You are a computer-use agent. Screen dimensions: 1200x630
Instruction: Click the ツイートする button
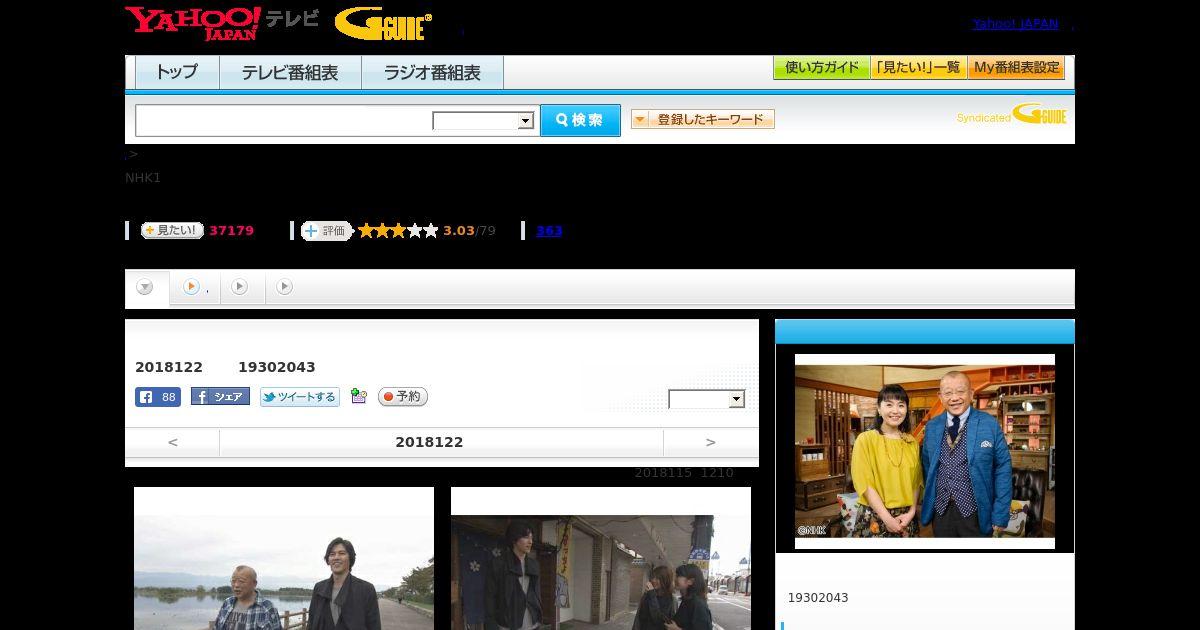click(x=300, y=397)
